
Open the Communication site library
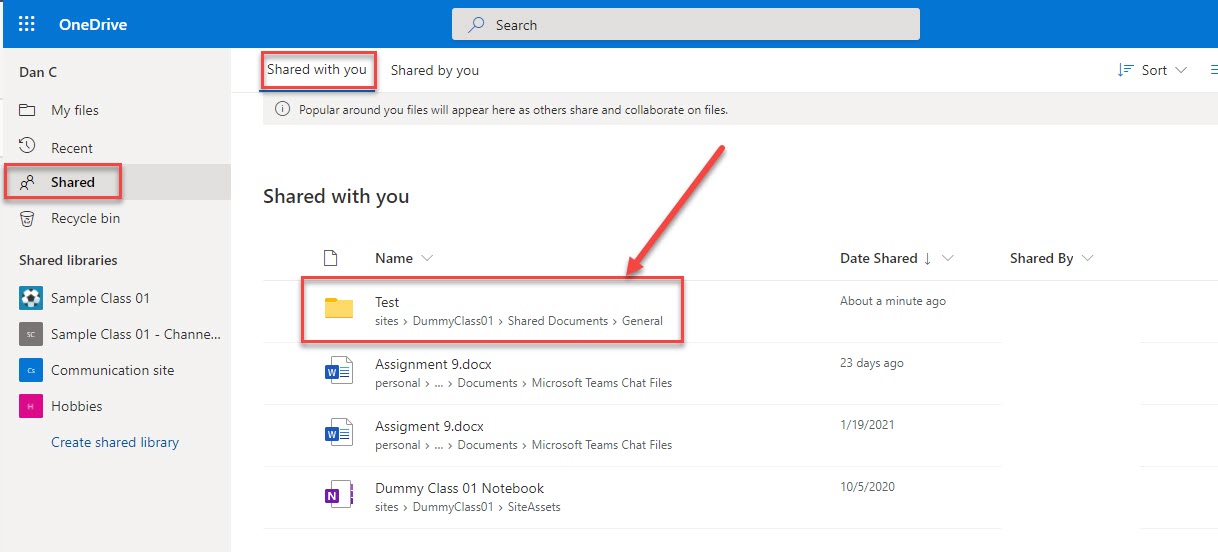click(115, 370)
